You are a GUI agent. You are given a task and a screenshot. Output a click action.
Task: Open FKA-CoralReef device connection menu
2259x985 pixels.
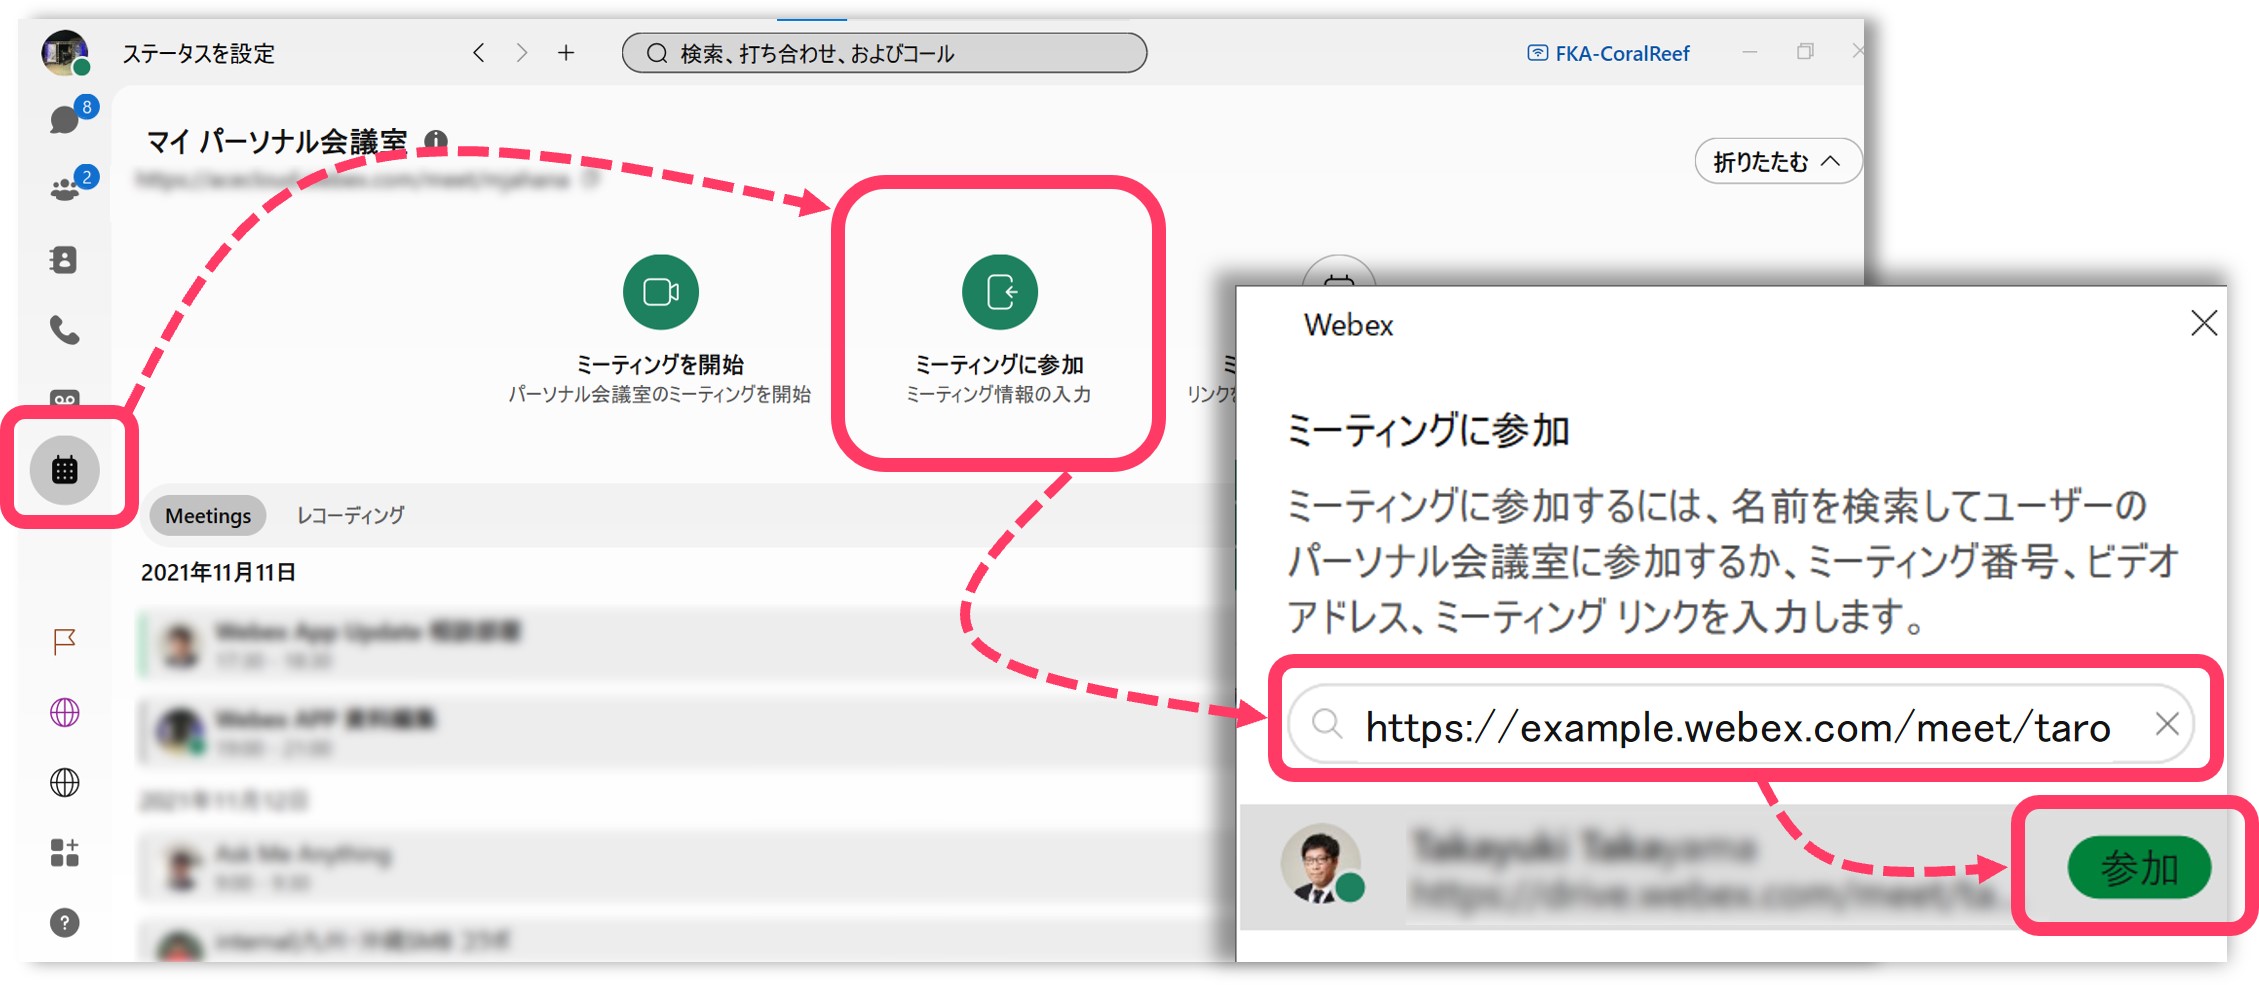point(1609,54)
